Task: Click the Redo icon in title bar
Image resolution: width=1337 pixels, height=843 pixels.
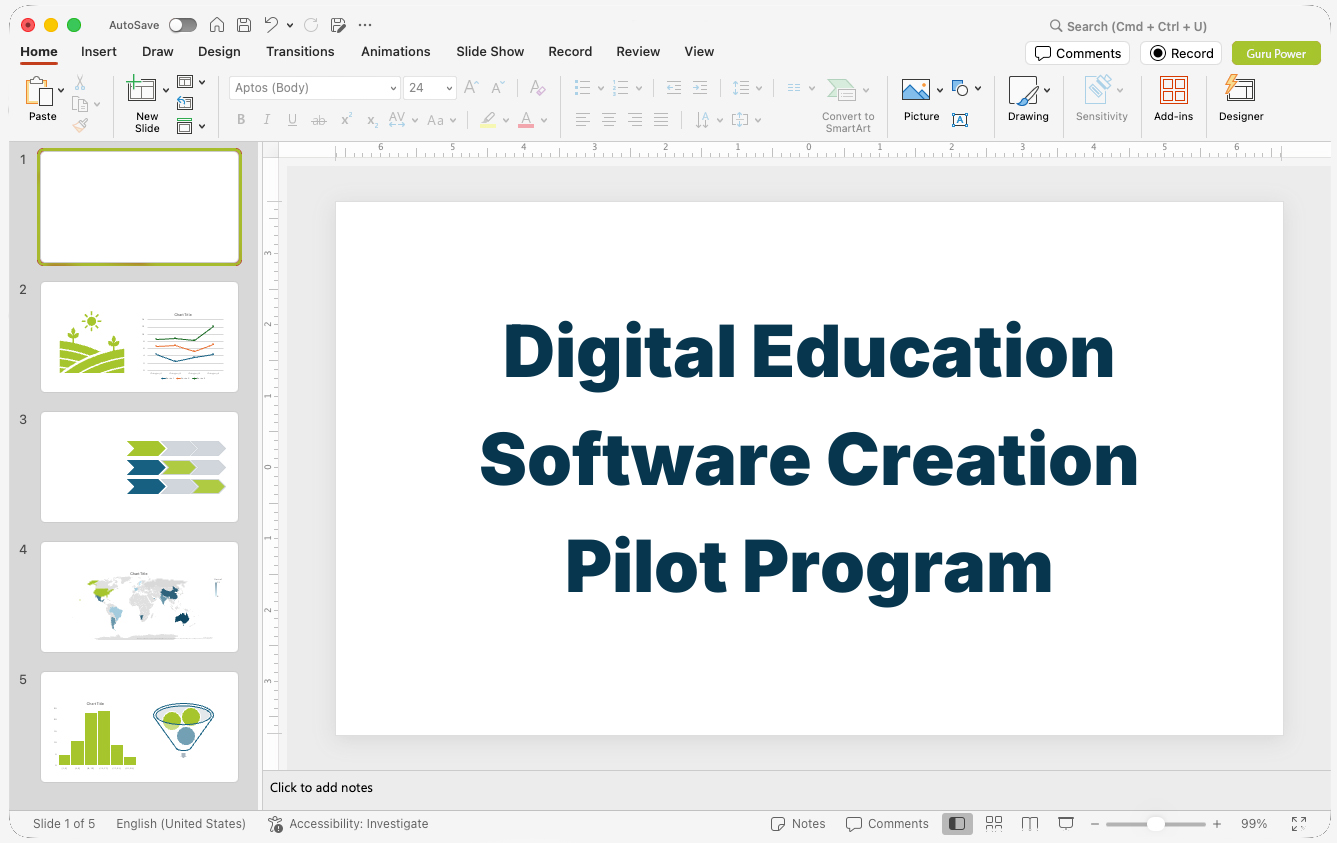Action: pos(311,25)
